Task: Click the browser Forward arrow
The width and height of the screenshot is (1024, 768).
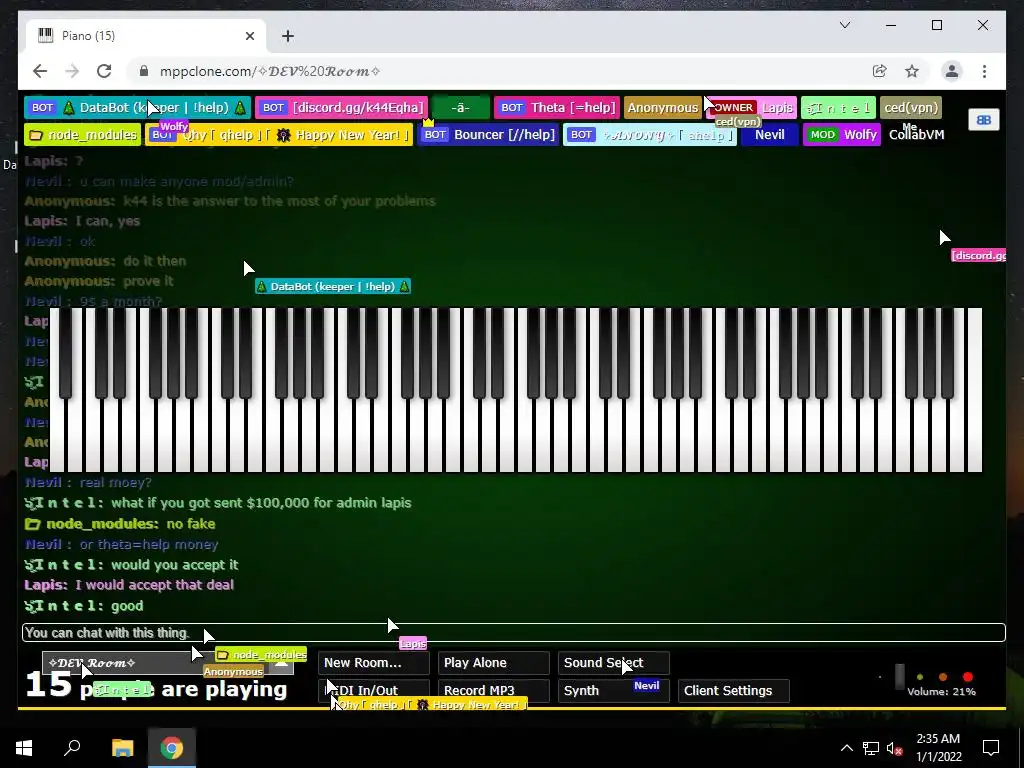Action: click(72, 71)
